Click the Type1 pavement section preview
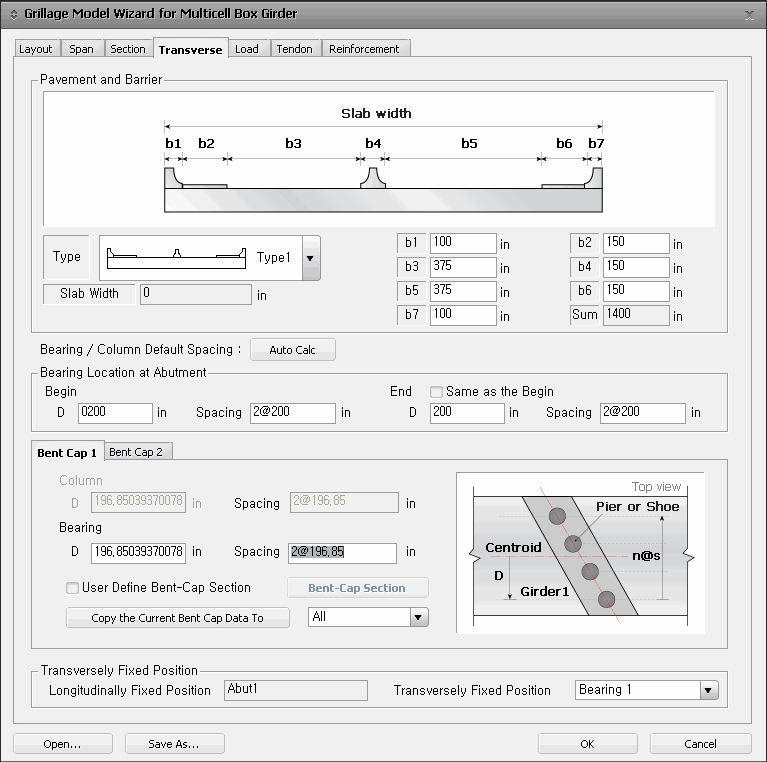This screenshot has width=767, height=762. click(176, 257)
